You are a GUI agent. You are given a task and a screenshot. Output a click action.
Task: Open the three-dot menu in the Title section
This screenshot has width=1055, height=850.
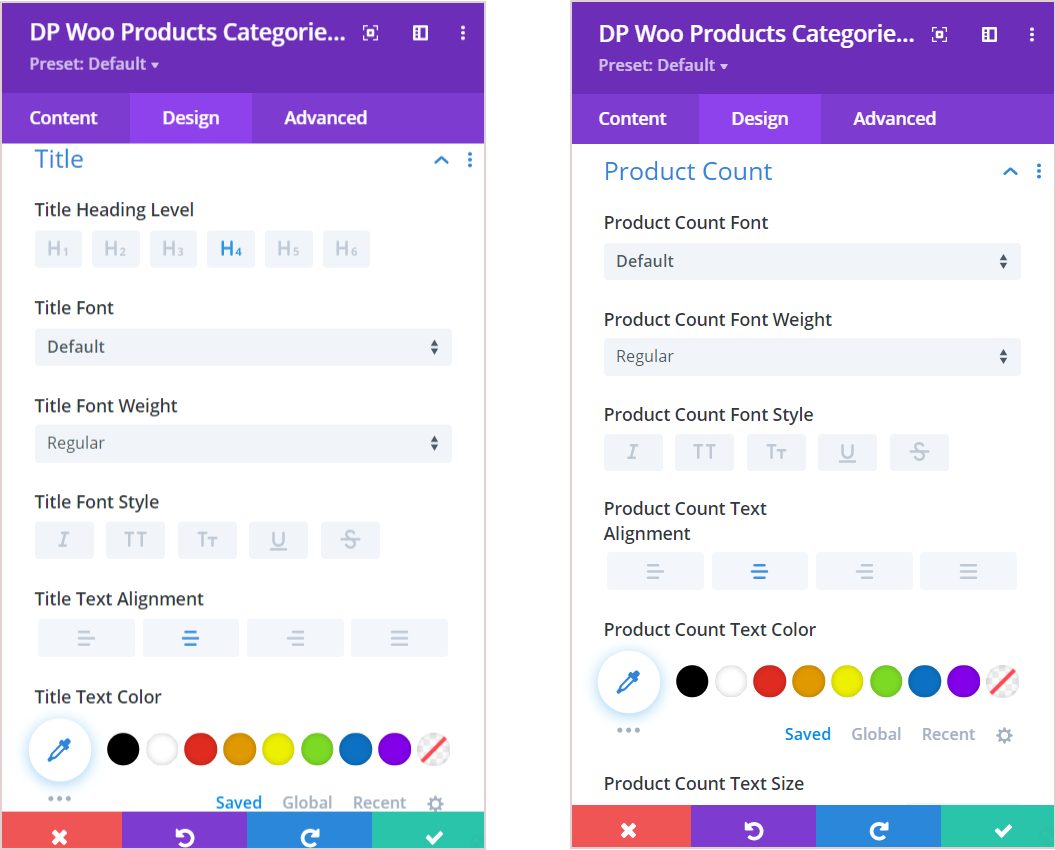pos(470,159)
